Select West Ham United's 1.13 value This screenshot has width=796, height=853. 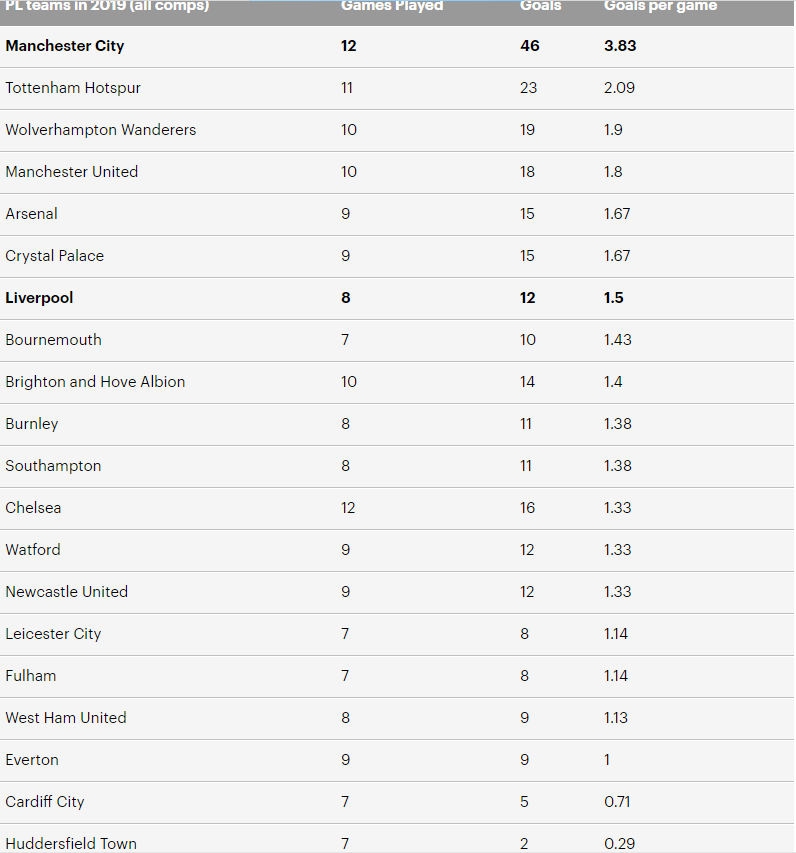click(616, 718)
